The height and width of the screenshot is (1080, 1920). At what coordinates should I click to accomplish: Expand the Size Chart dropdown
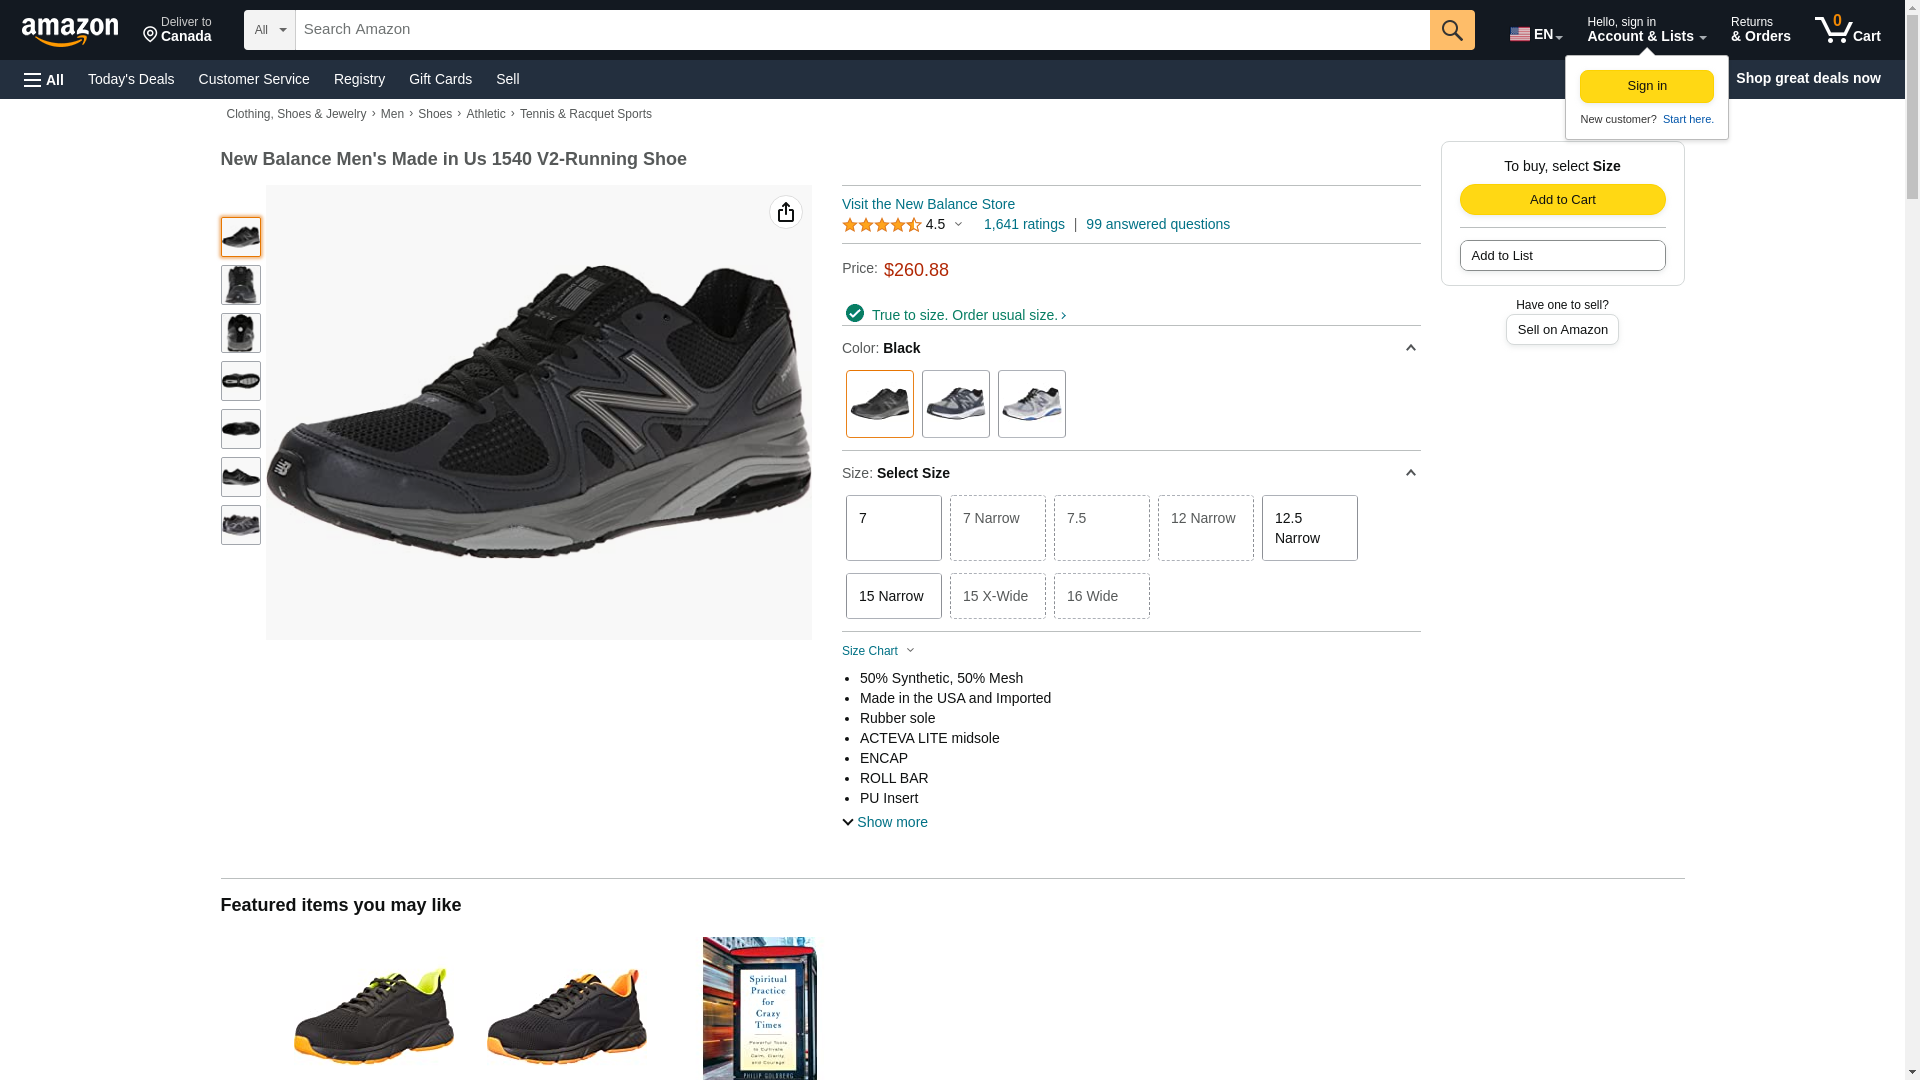click(x=878, y=651)
